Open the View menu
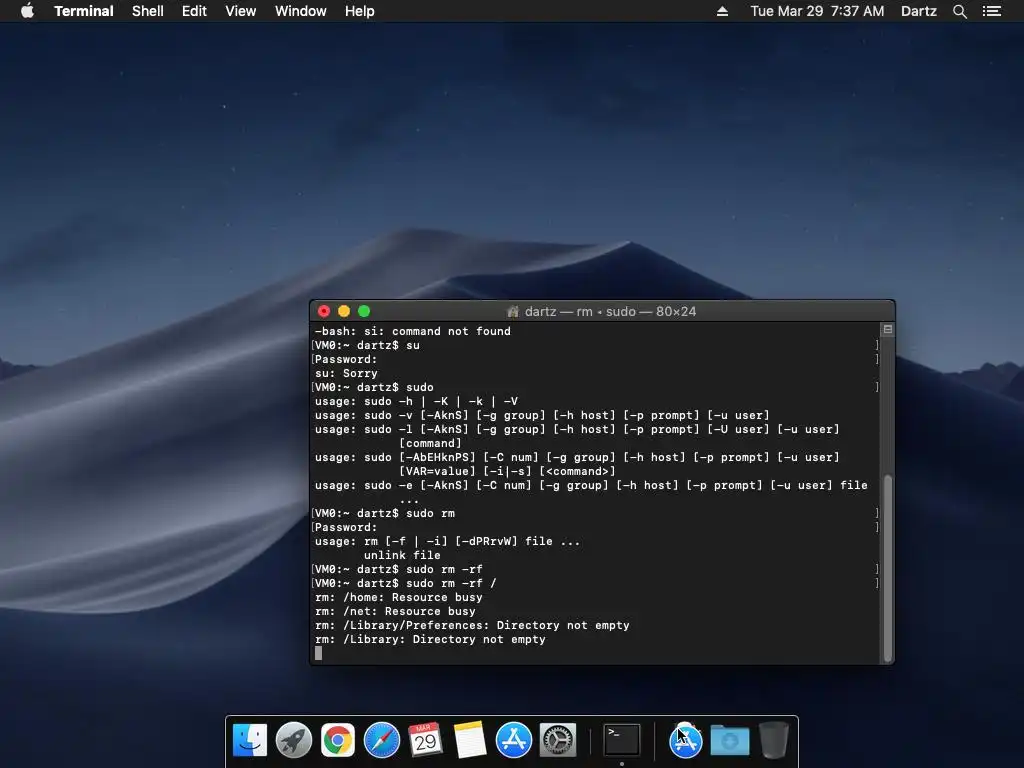The width and height of the screenshot is (1024, 768). pyautogui.click(x=240, y=11)
